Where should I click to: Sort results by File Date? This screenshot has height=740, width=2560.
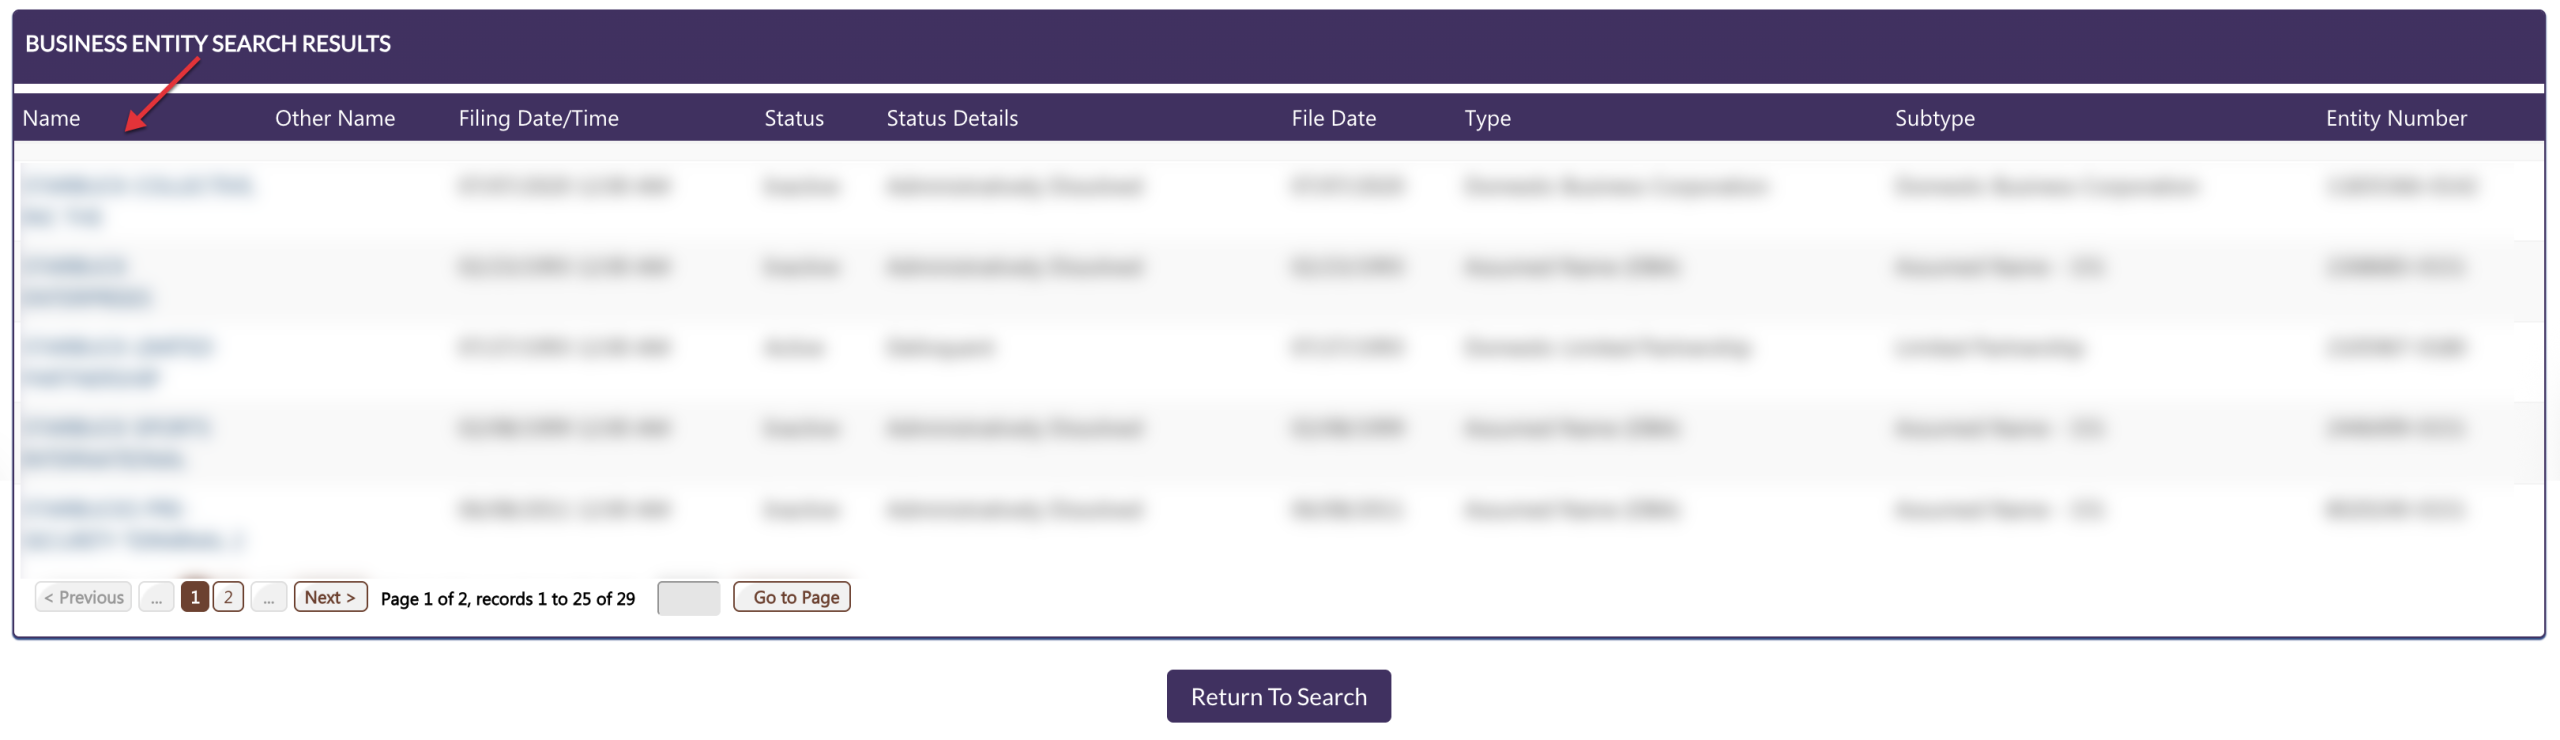coord(1332,118)
